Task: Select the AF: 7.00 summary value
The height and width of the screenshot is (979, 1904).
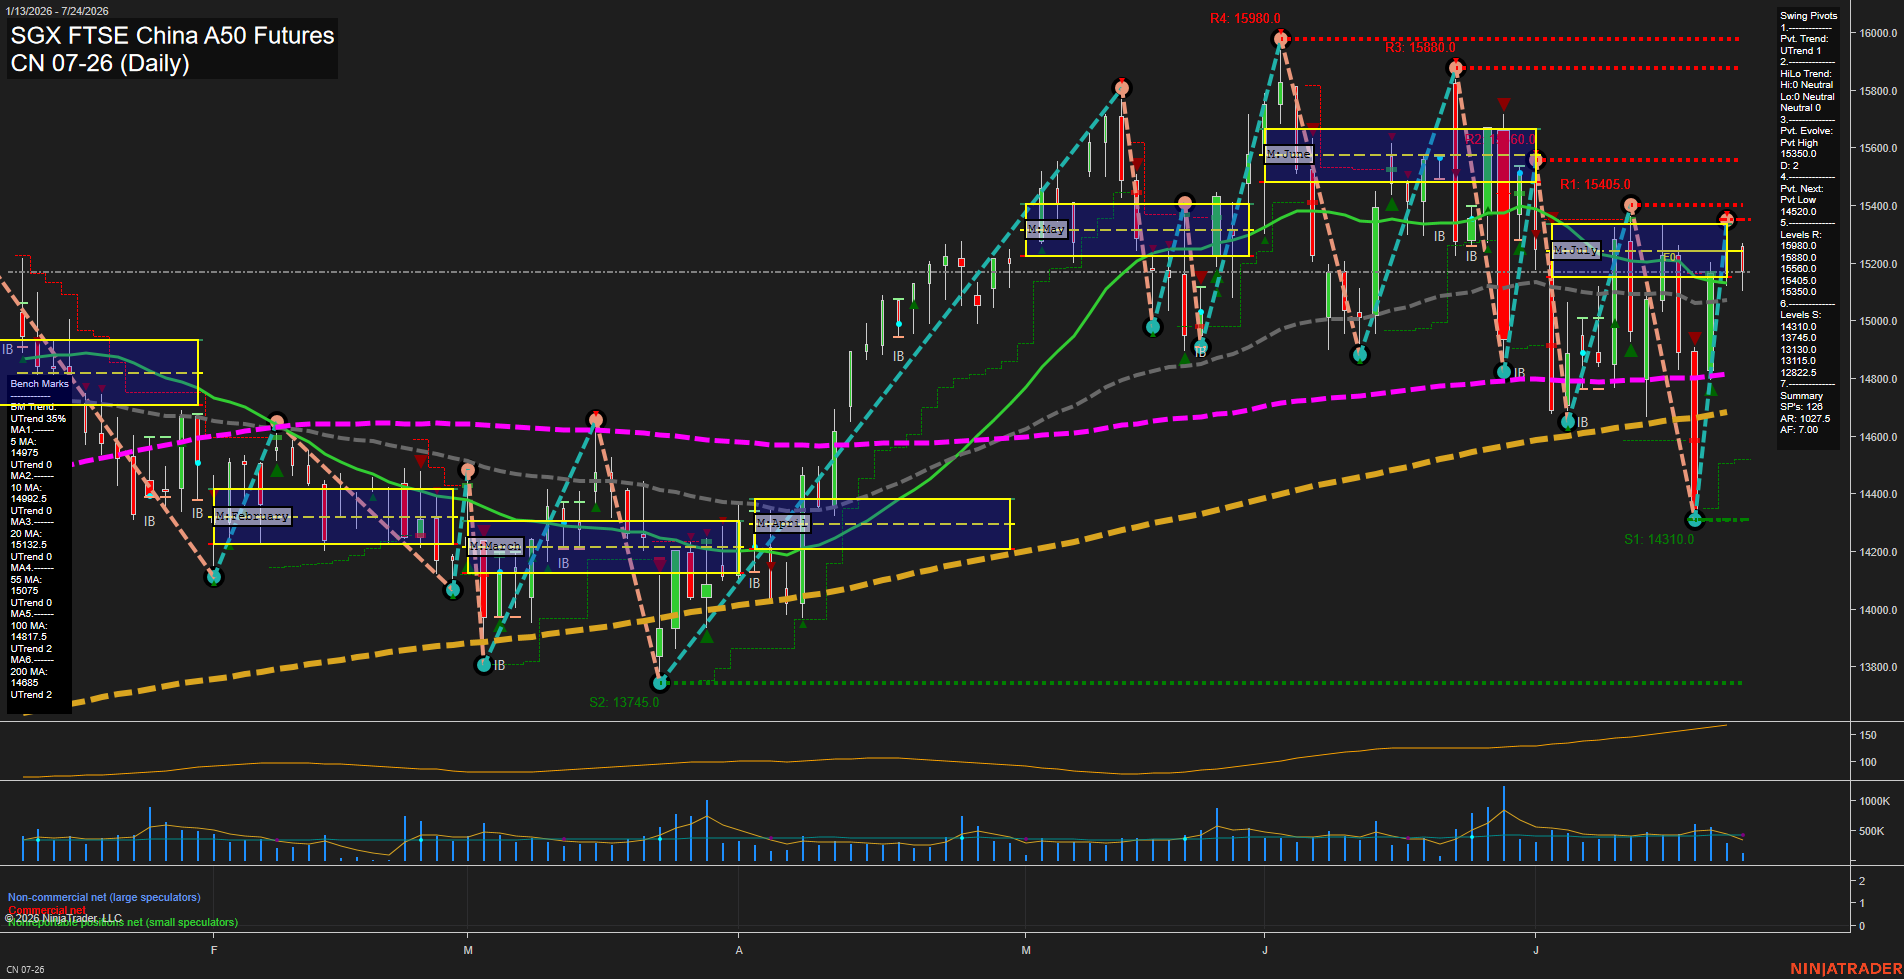Action: [x=1798, y=430]
